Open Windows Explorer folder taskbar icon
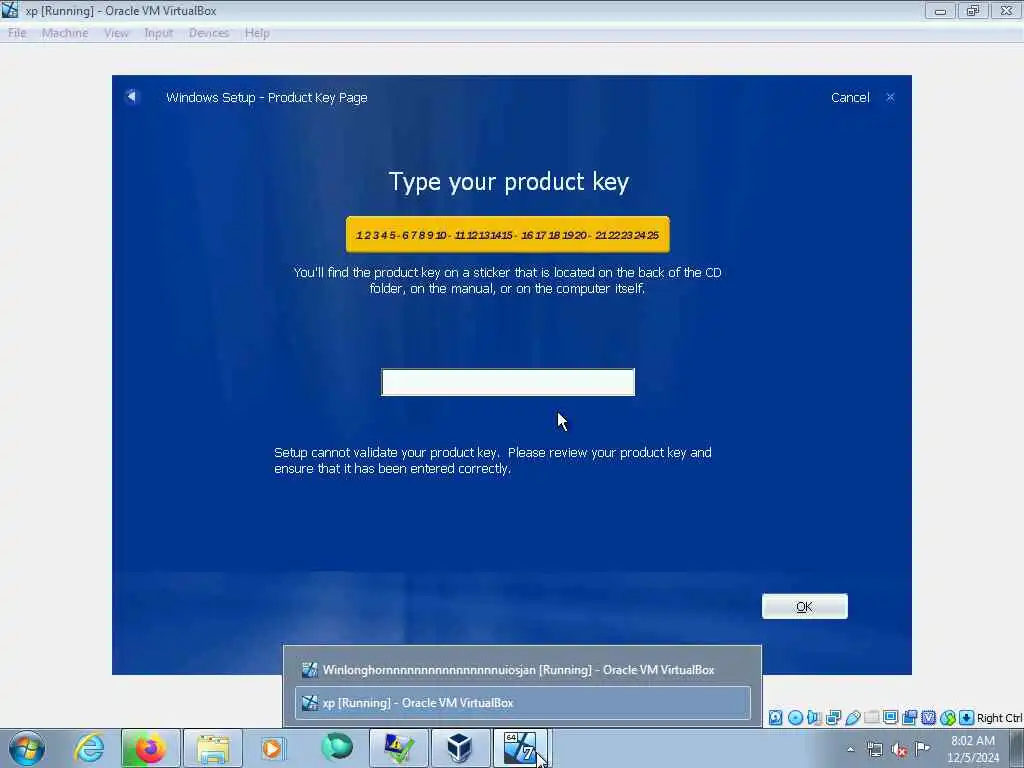Image resolution: width=1024 pixels, height=768 pixels. point(213,748)
